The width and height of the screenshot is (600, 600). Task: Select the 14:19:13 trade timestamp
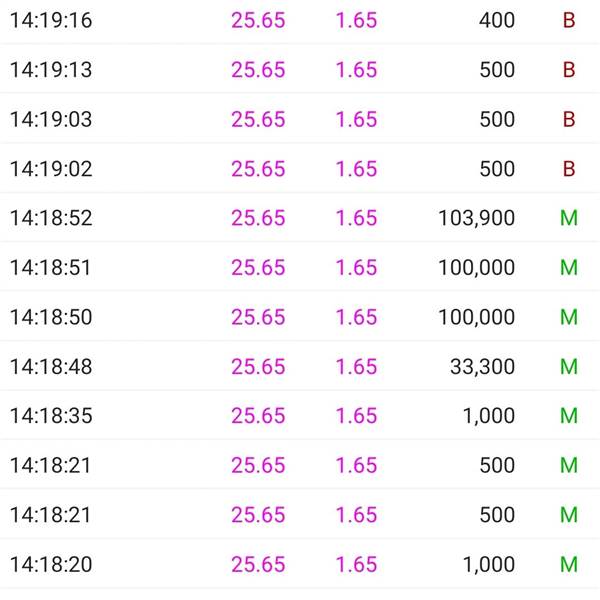pos(51,70)
